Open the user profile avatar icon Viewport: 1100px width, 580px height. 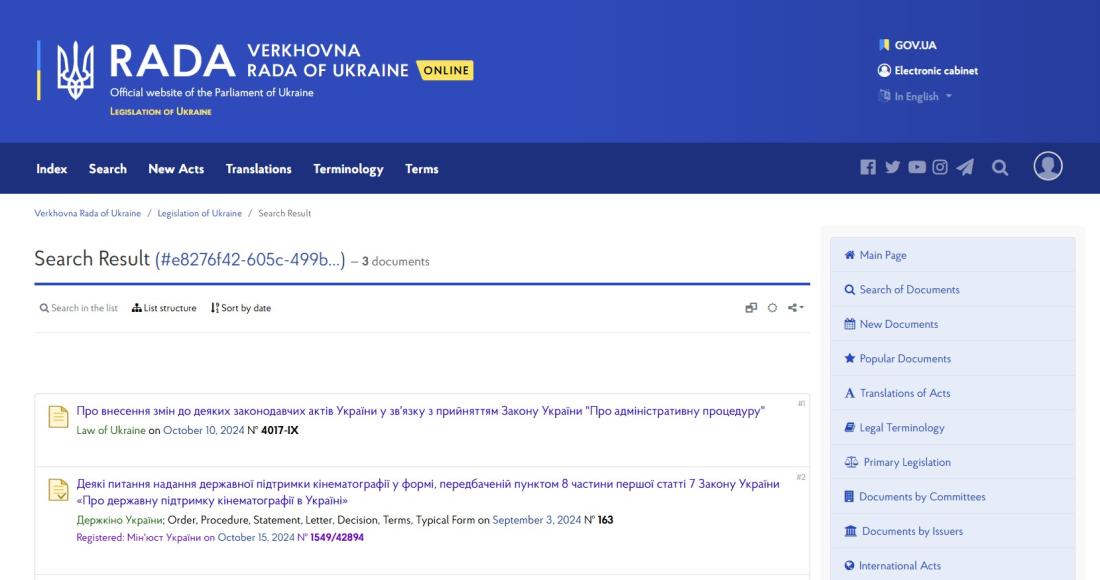tap(1047, 167)
